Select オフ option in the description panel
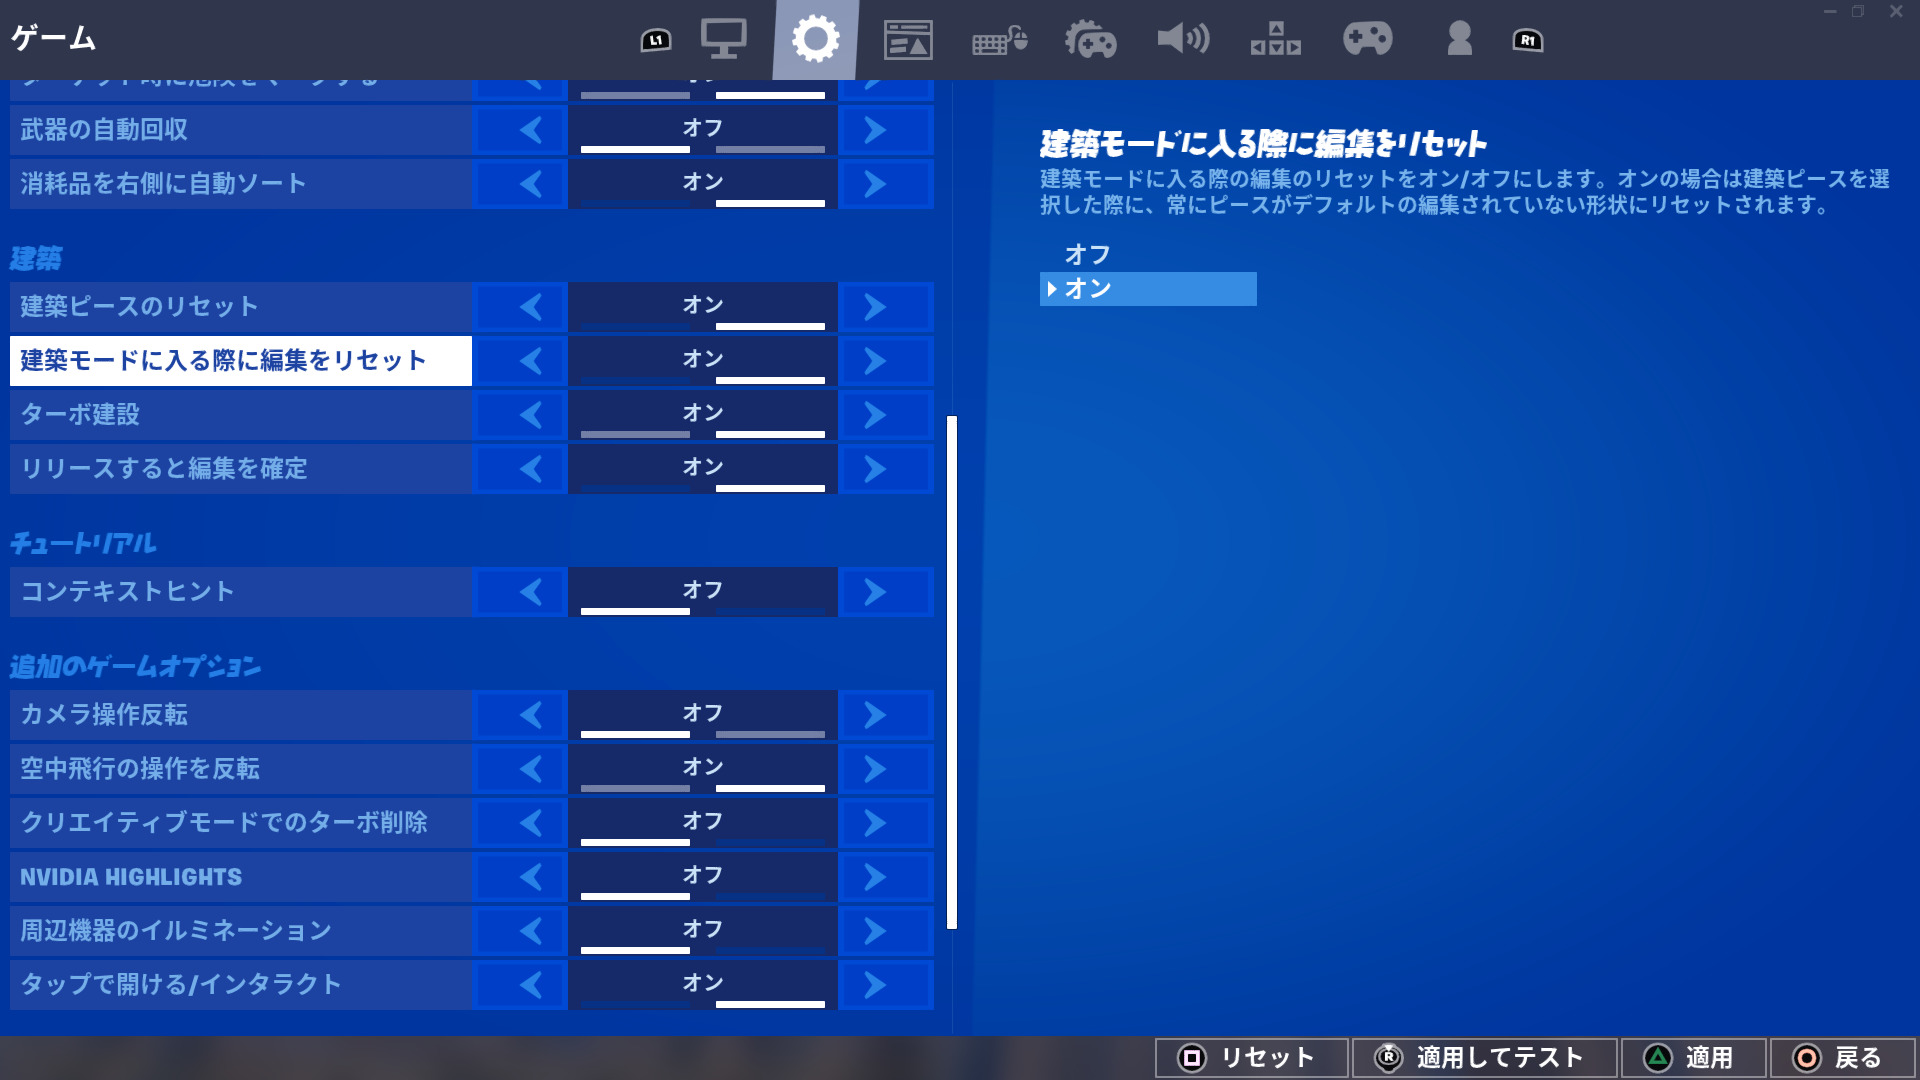1920x1080 pixels. (1148, 255)
